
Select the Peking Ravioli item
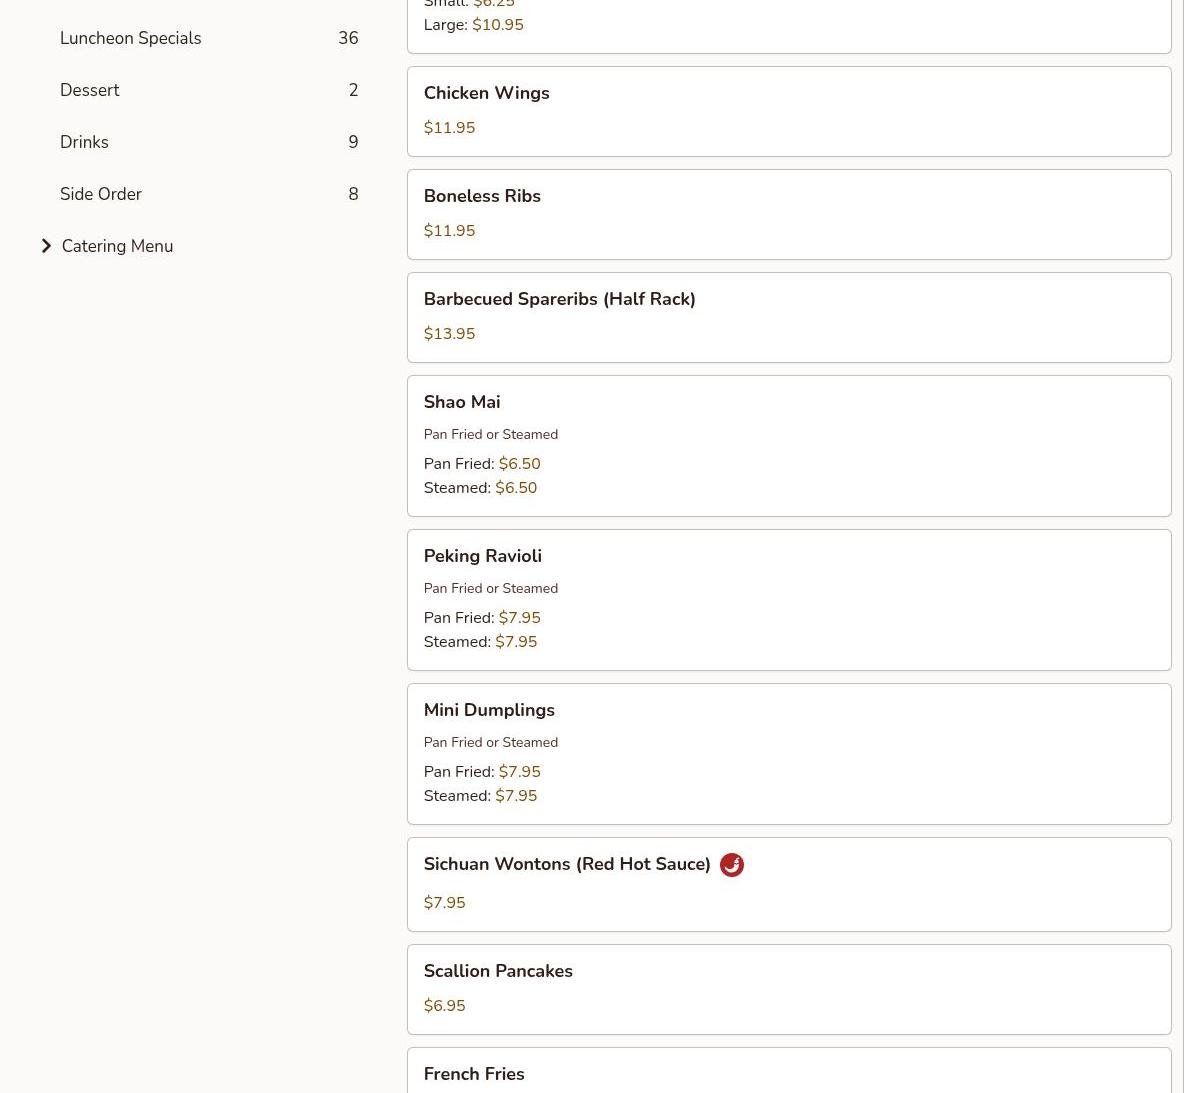(482, 556)
